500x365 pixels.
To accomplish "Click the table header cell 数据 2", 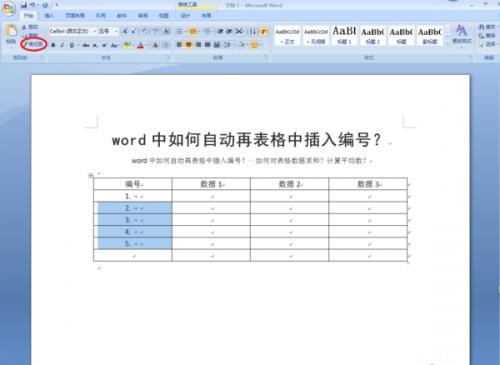I will point(289,184).
